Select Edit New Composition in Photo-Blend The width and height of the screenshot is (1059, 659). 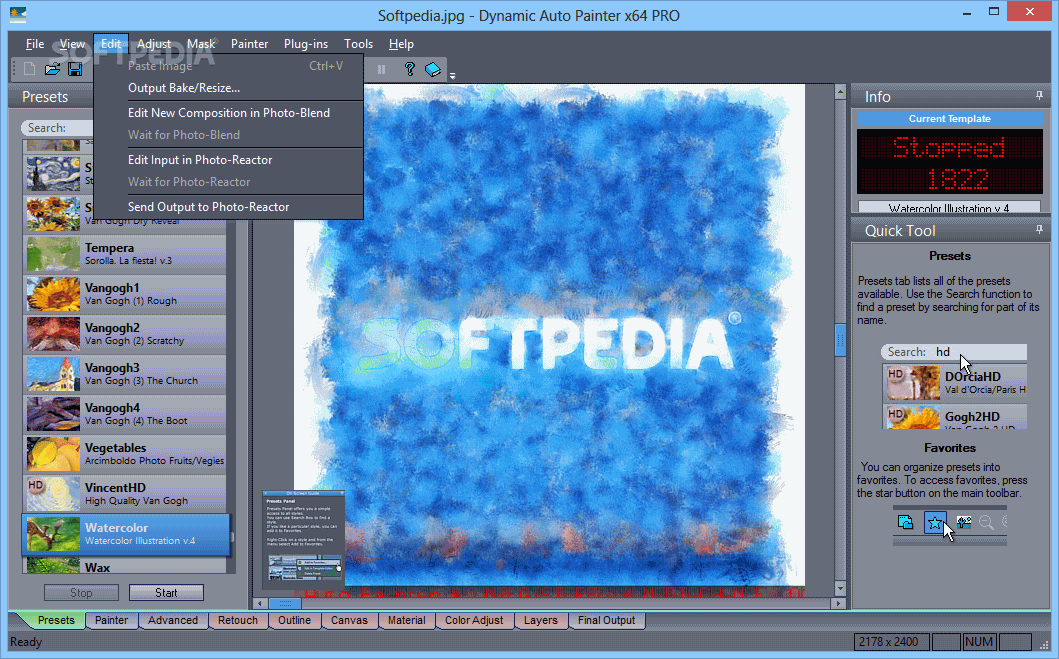click(x=228, y=113)
